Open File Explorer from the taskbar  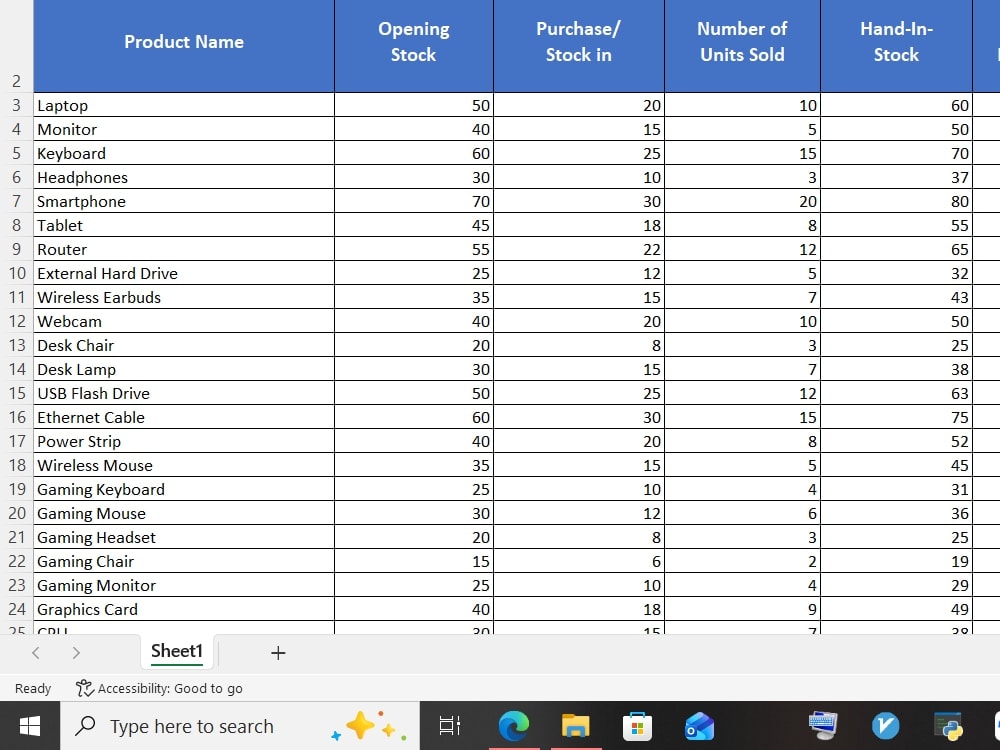pos(575,726)
